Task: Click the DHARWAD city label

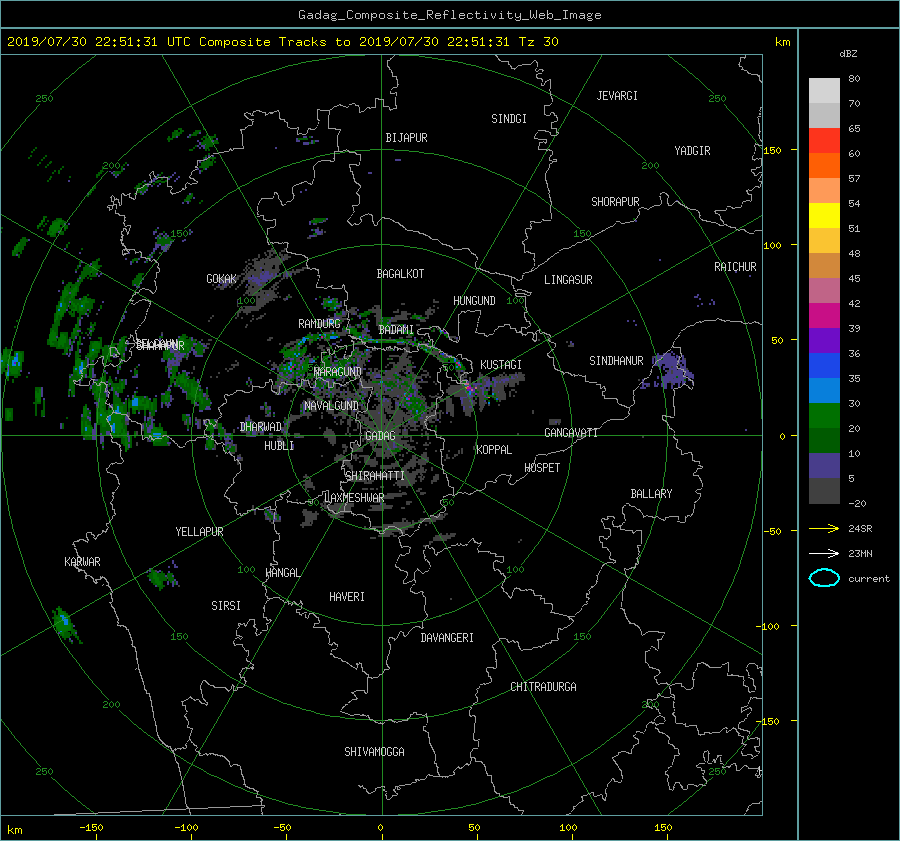Action: [260, 427]
